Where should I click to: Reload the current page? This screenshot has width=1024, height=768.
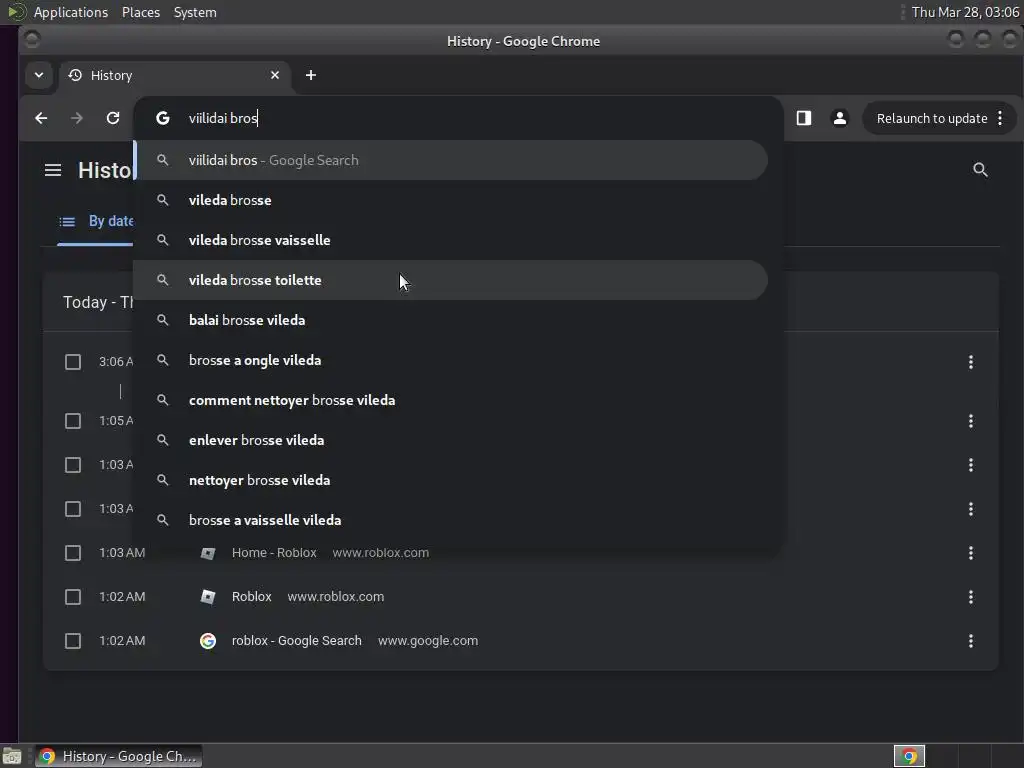coord(113,118)
